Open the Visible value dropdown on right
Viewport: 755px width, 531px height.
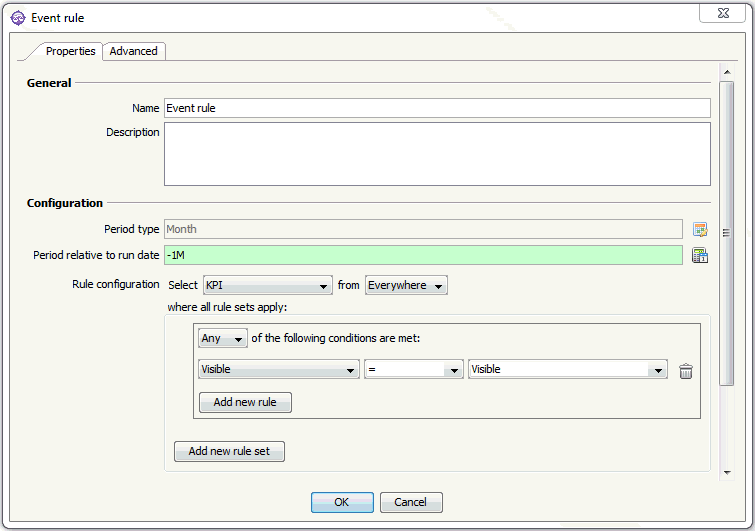click(568, 369)
